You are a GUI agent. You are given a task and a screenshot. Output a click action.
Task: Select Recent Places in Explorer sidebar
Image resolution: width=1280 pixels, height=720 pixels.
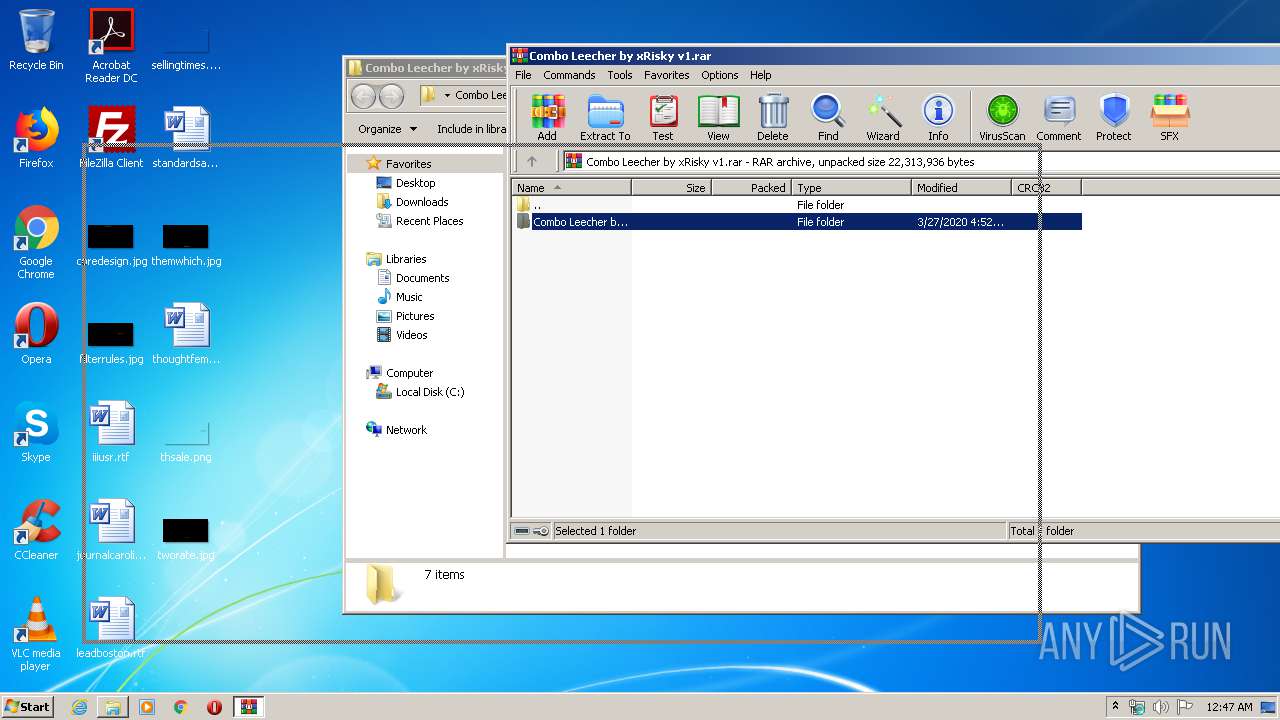pos(429,221)
